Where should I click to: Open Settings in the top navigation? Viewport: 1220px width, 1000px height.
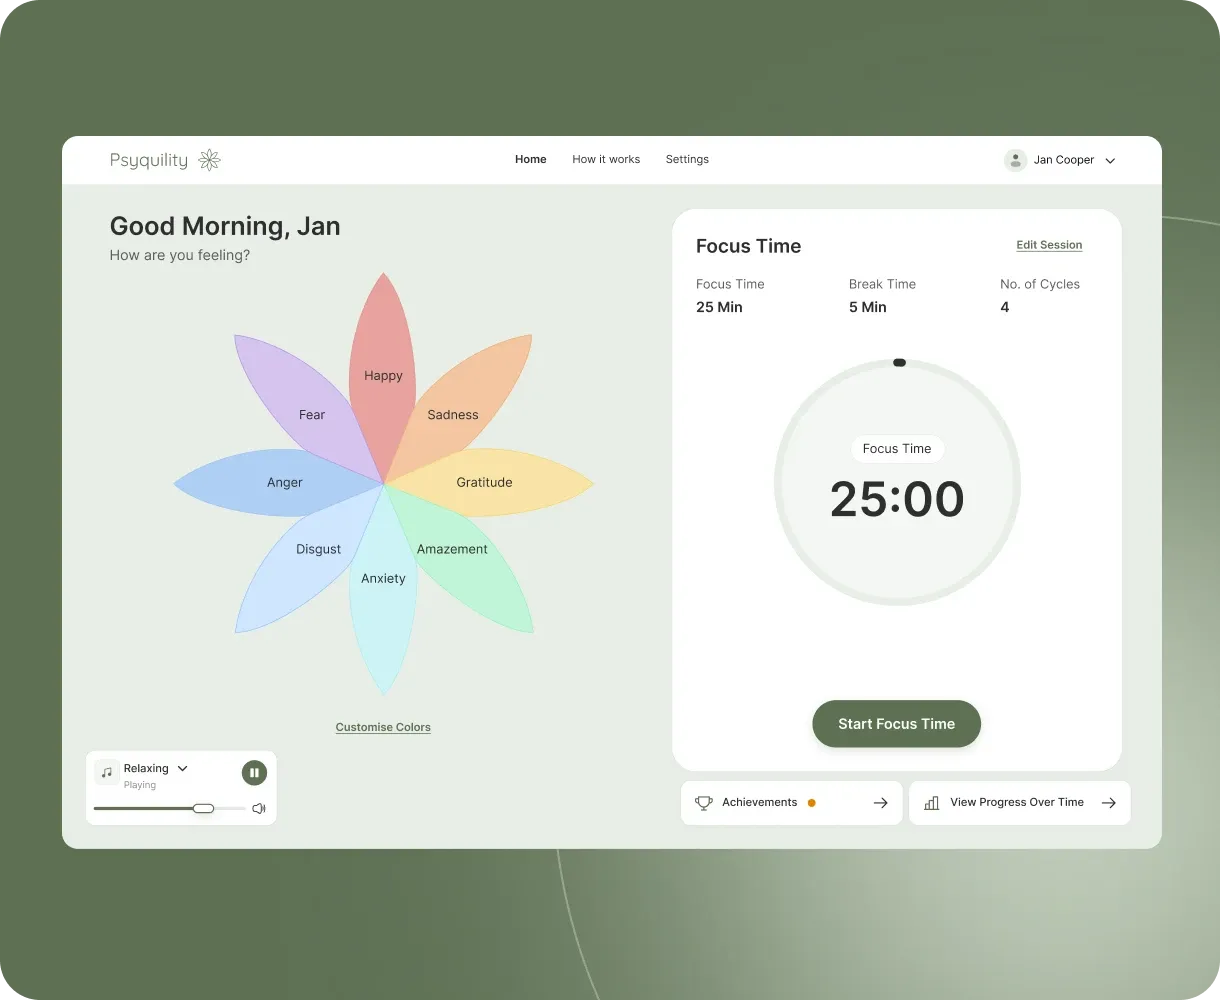(x=687, y=159)
